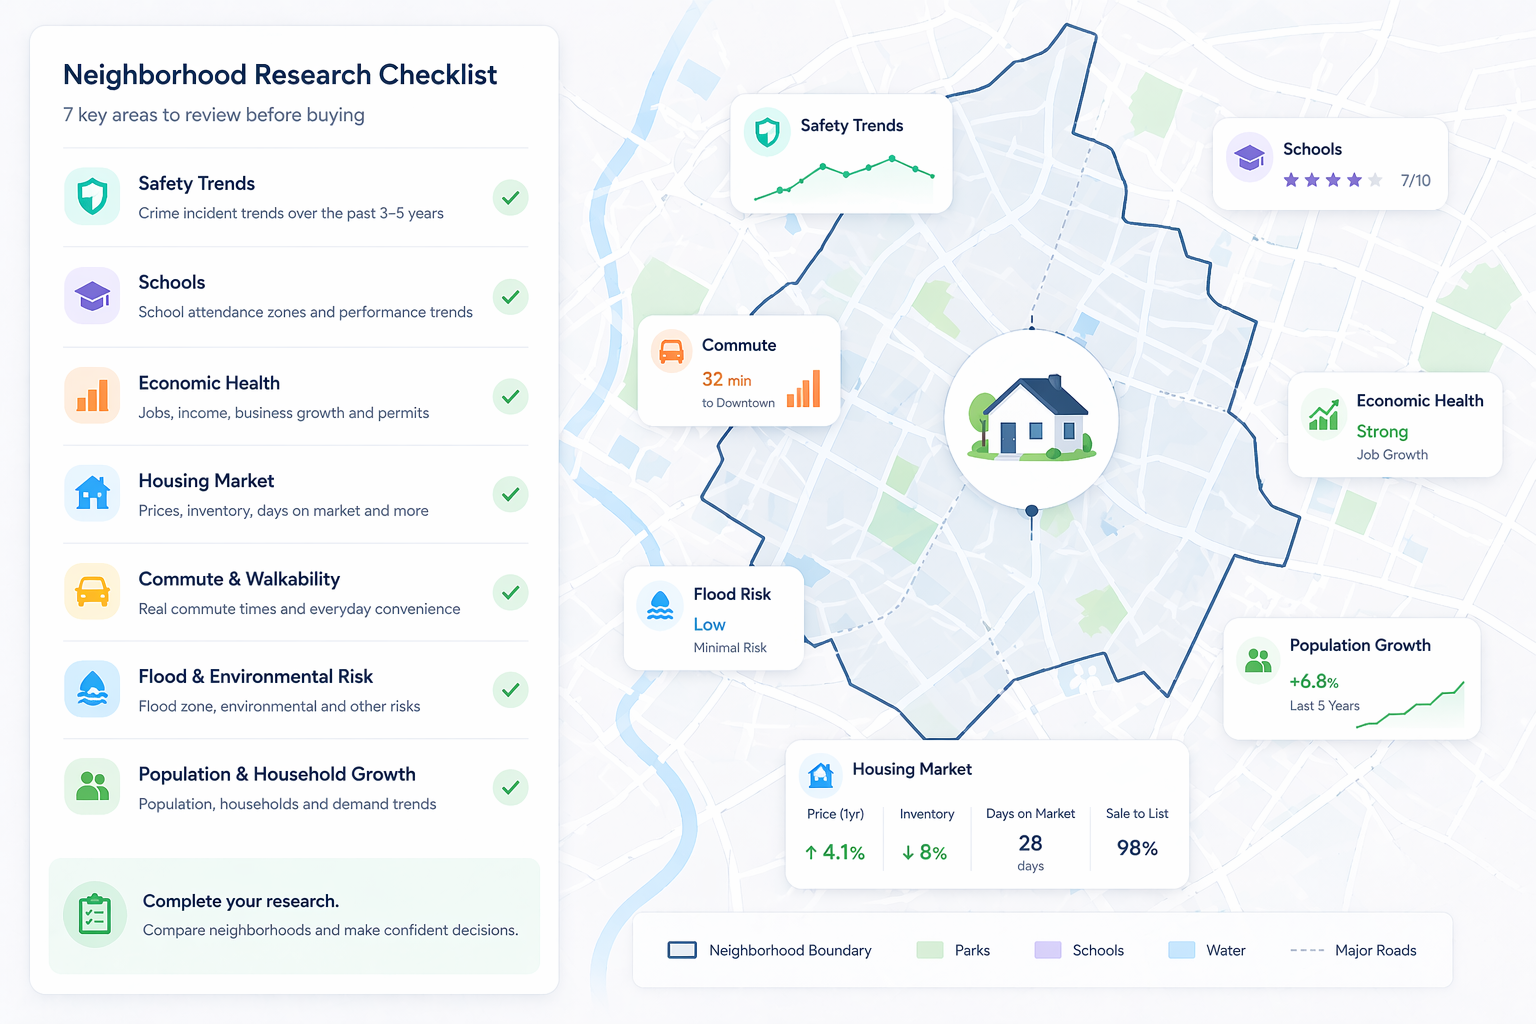The image size is (1536, 1024).
Task: Click the Safety Trends shield icon in checklist
Action: pyautogui.click(x=92, y=197)
